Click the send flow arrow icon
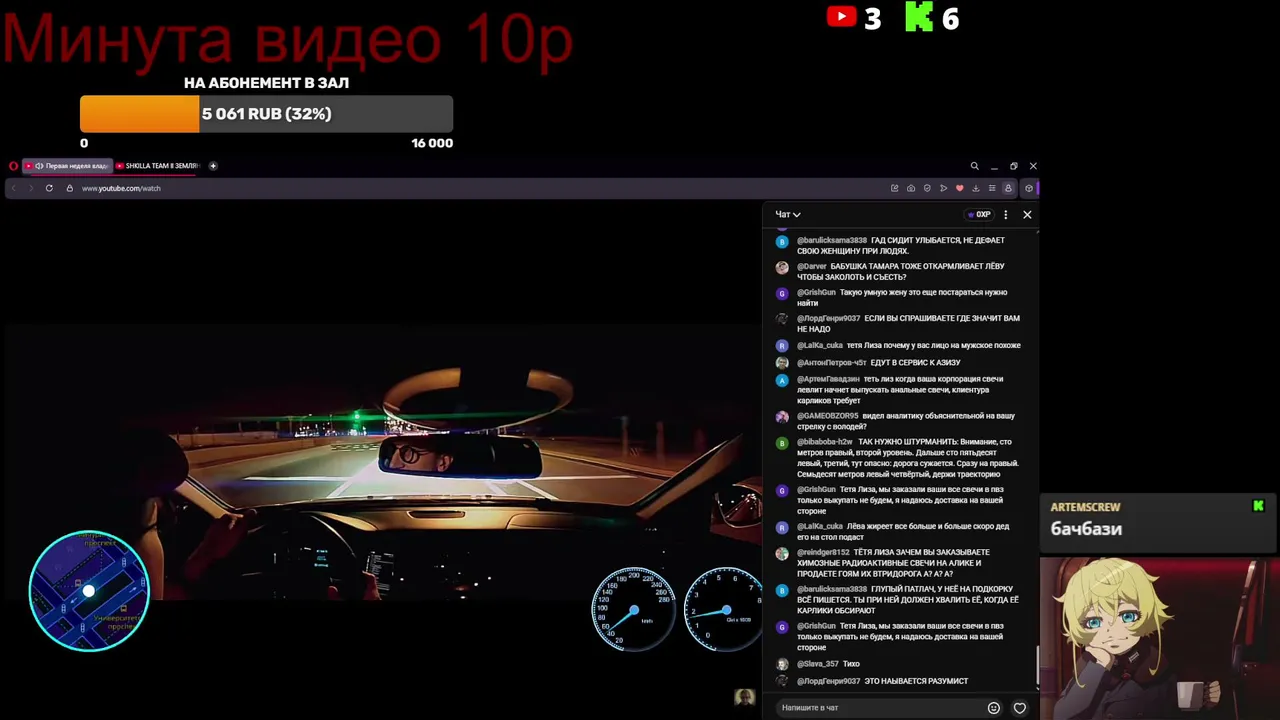 coord(943,188)
